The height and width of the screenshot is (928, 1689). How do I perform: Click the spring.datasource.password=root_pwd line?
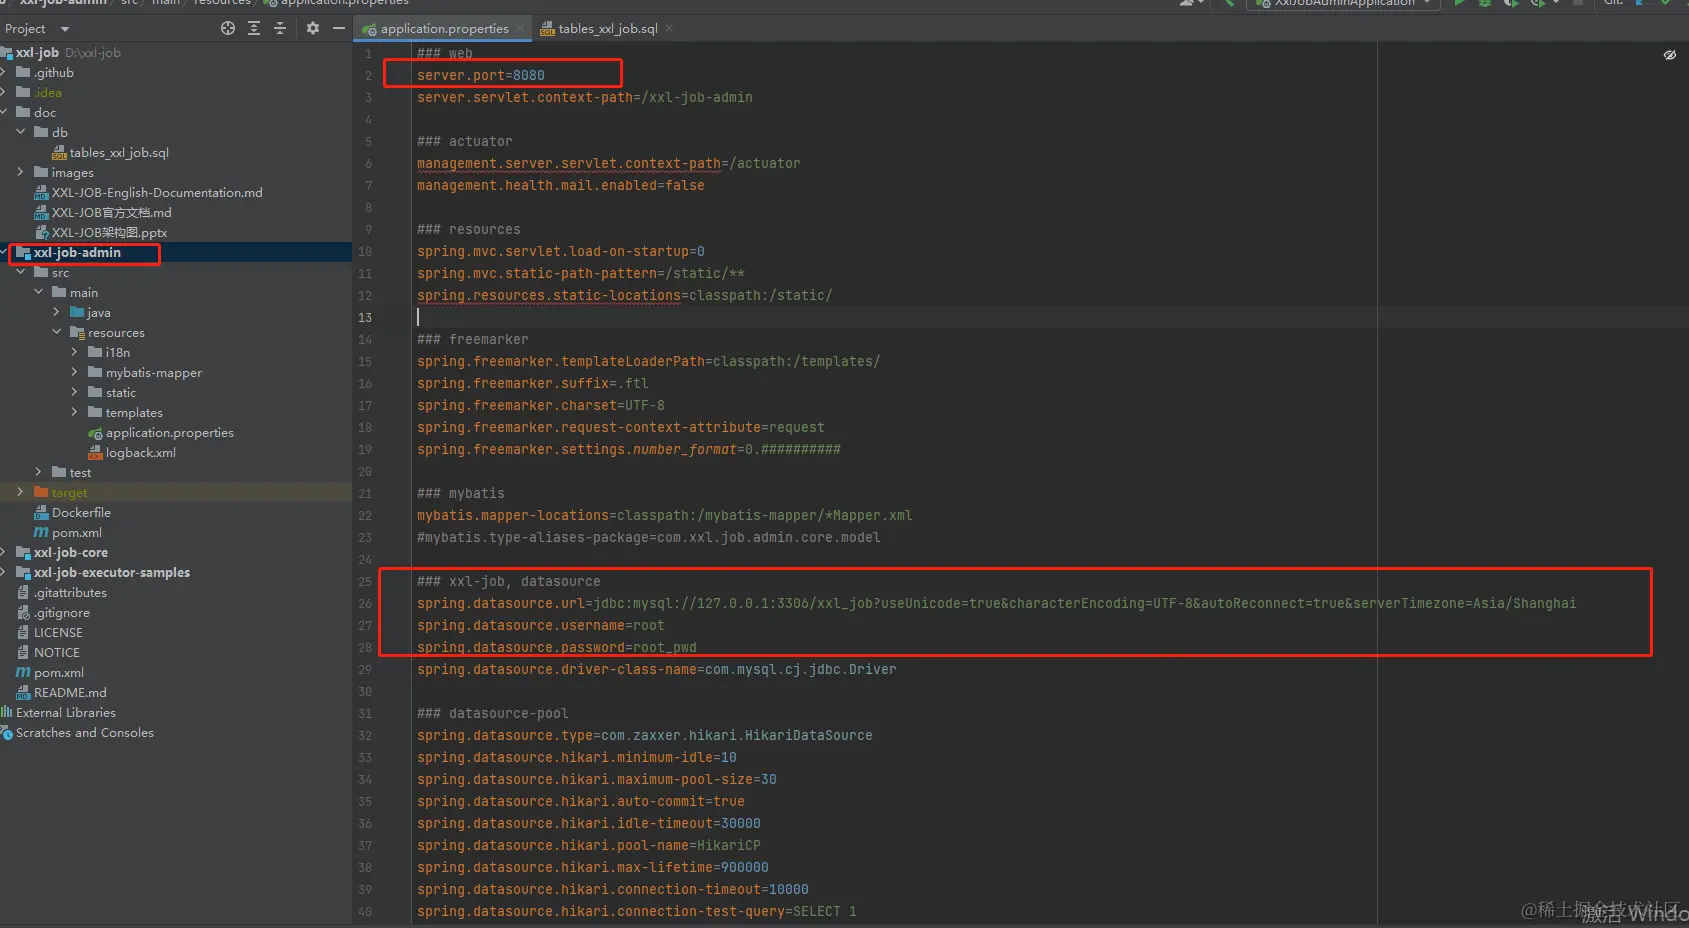557,647
